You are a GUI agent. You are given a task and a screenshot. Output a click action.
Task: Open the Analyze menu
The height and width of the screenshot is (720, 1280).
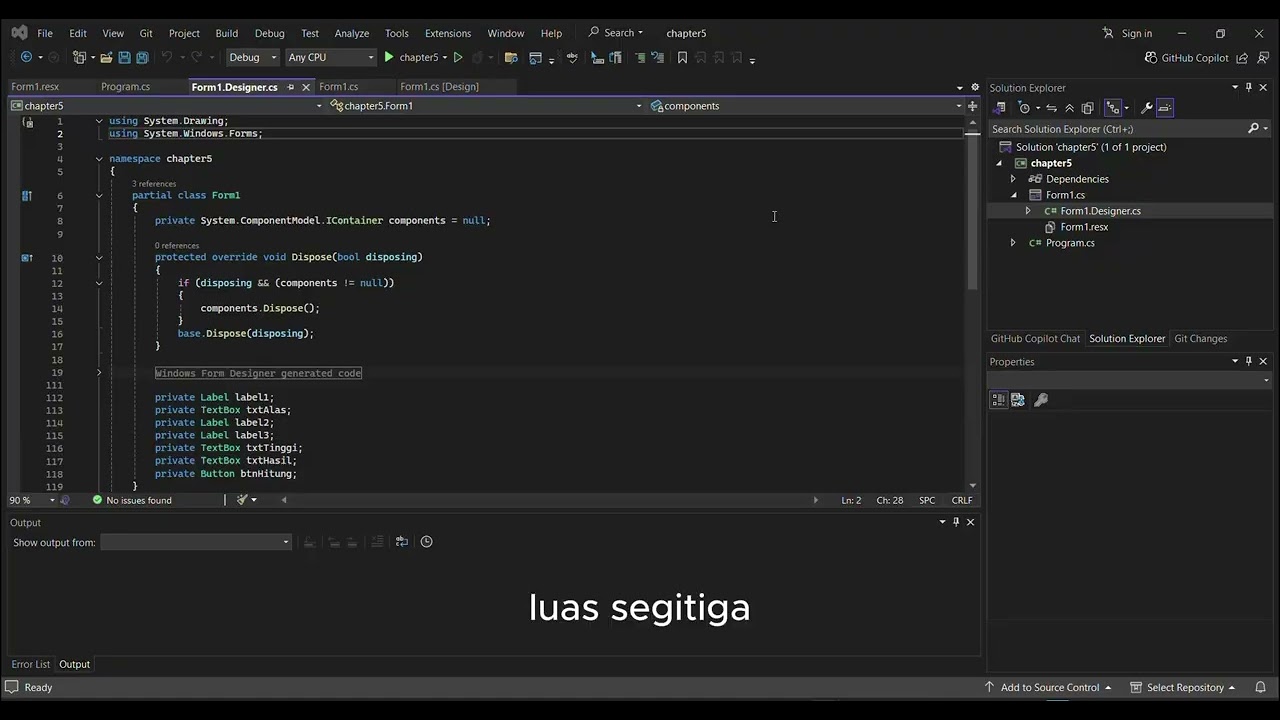click(x=351, y=33)
